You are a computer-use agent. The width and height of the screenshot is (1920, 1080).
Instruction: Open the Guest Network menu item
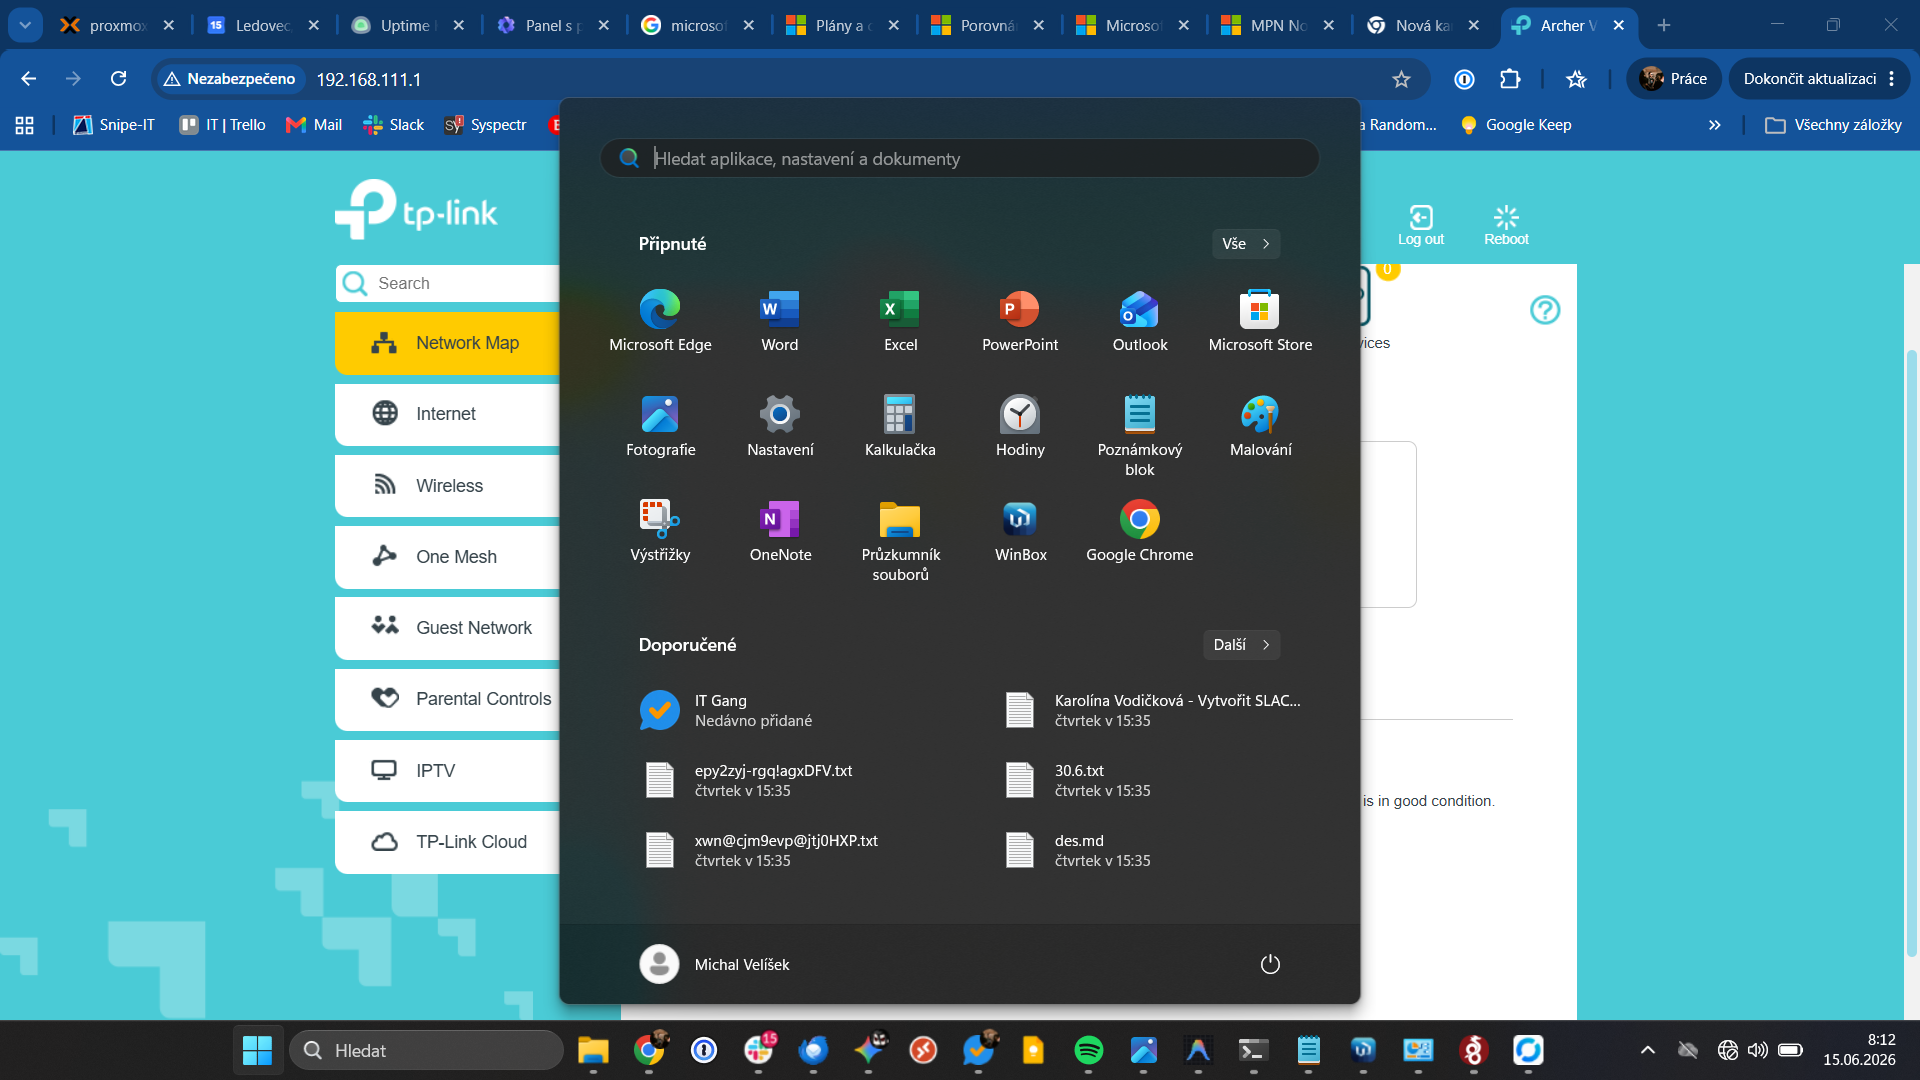[x=447, y=628]
